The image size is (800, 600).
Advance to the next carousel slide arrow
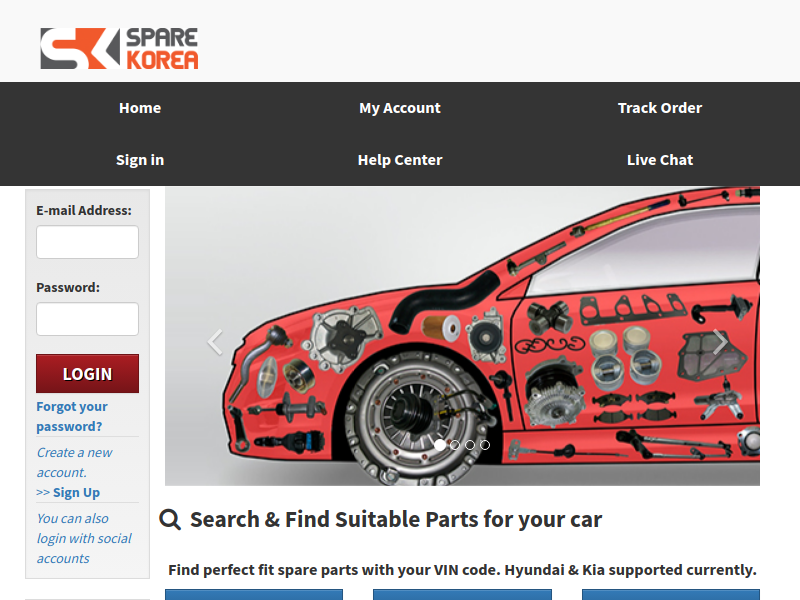(719, 342)
